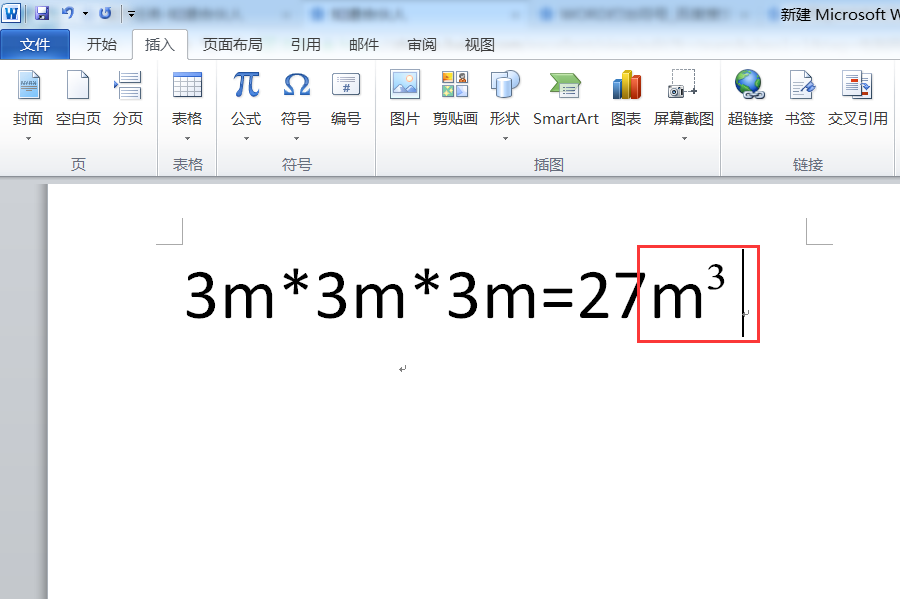The image size is (900, 599).
Task: Save the document with the floppy icon
Action: (x=42, y=13)
